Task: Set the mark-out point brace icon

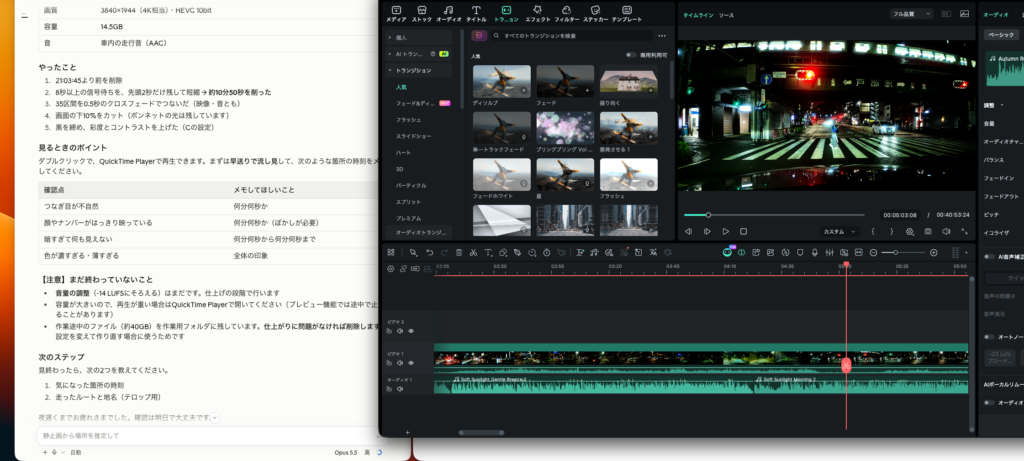Action: [x=891, y=232]
